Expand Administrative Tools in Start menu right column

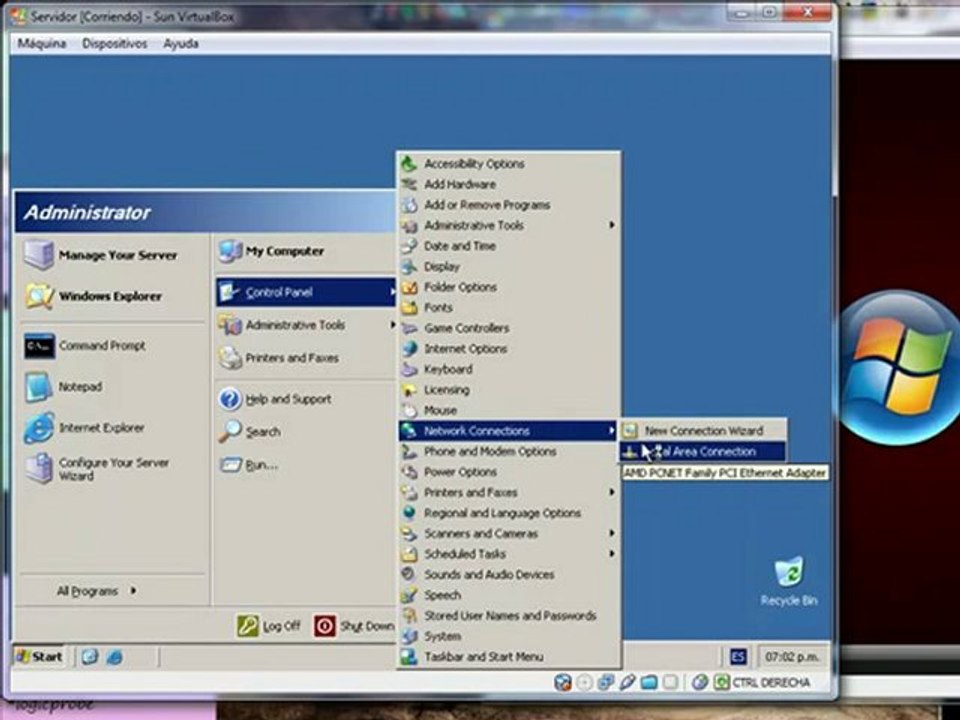pos(306,325)
